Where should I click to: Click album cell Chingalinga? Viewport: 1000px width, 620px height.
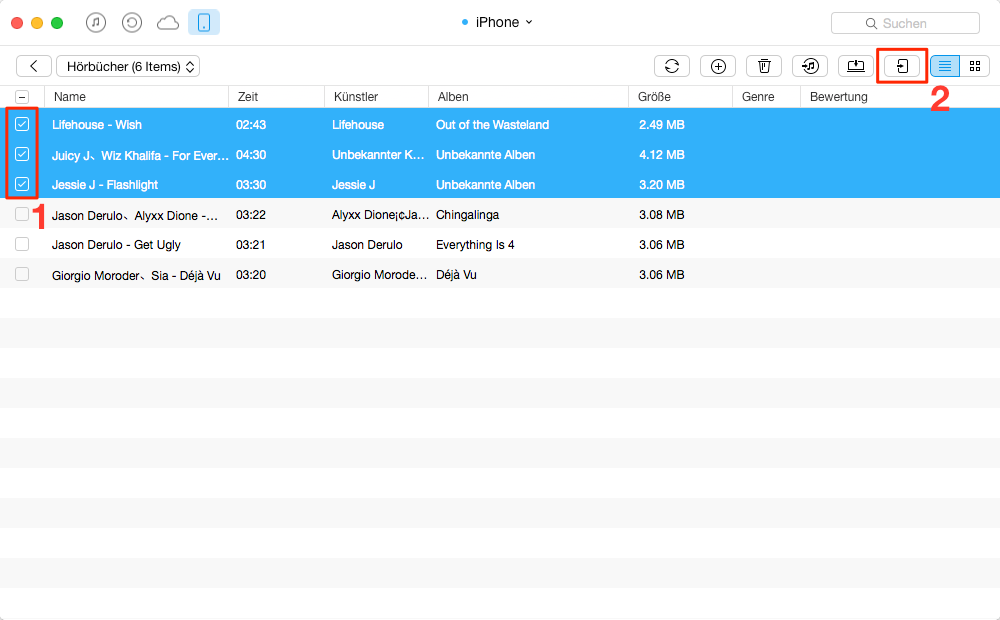467,215
